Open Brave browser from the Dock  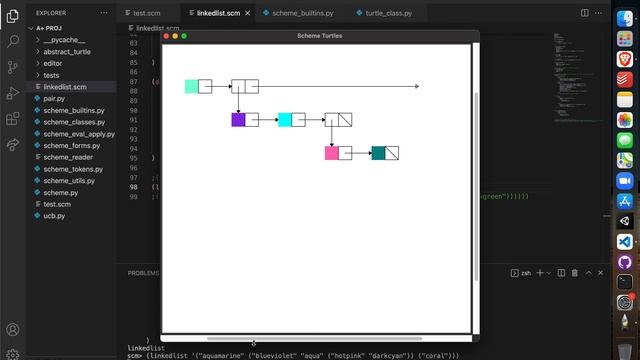tap(624, 60)
